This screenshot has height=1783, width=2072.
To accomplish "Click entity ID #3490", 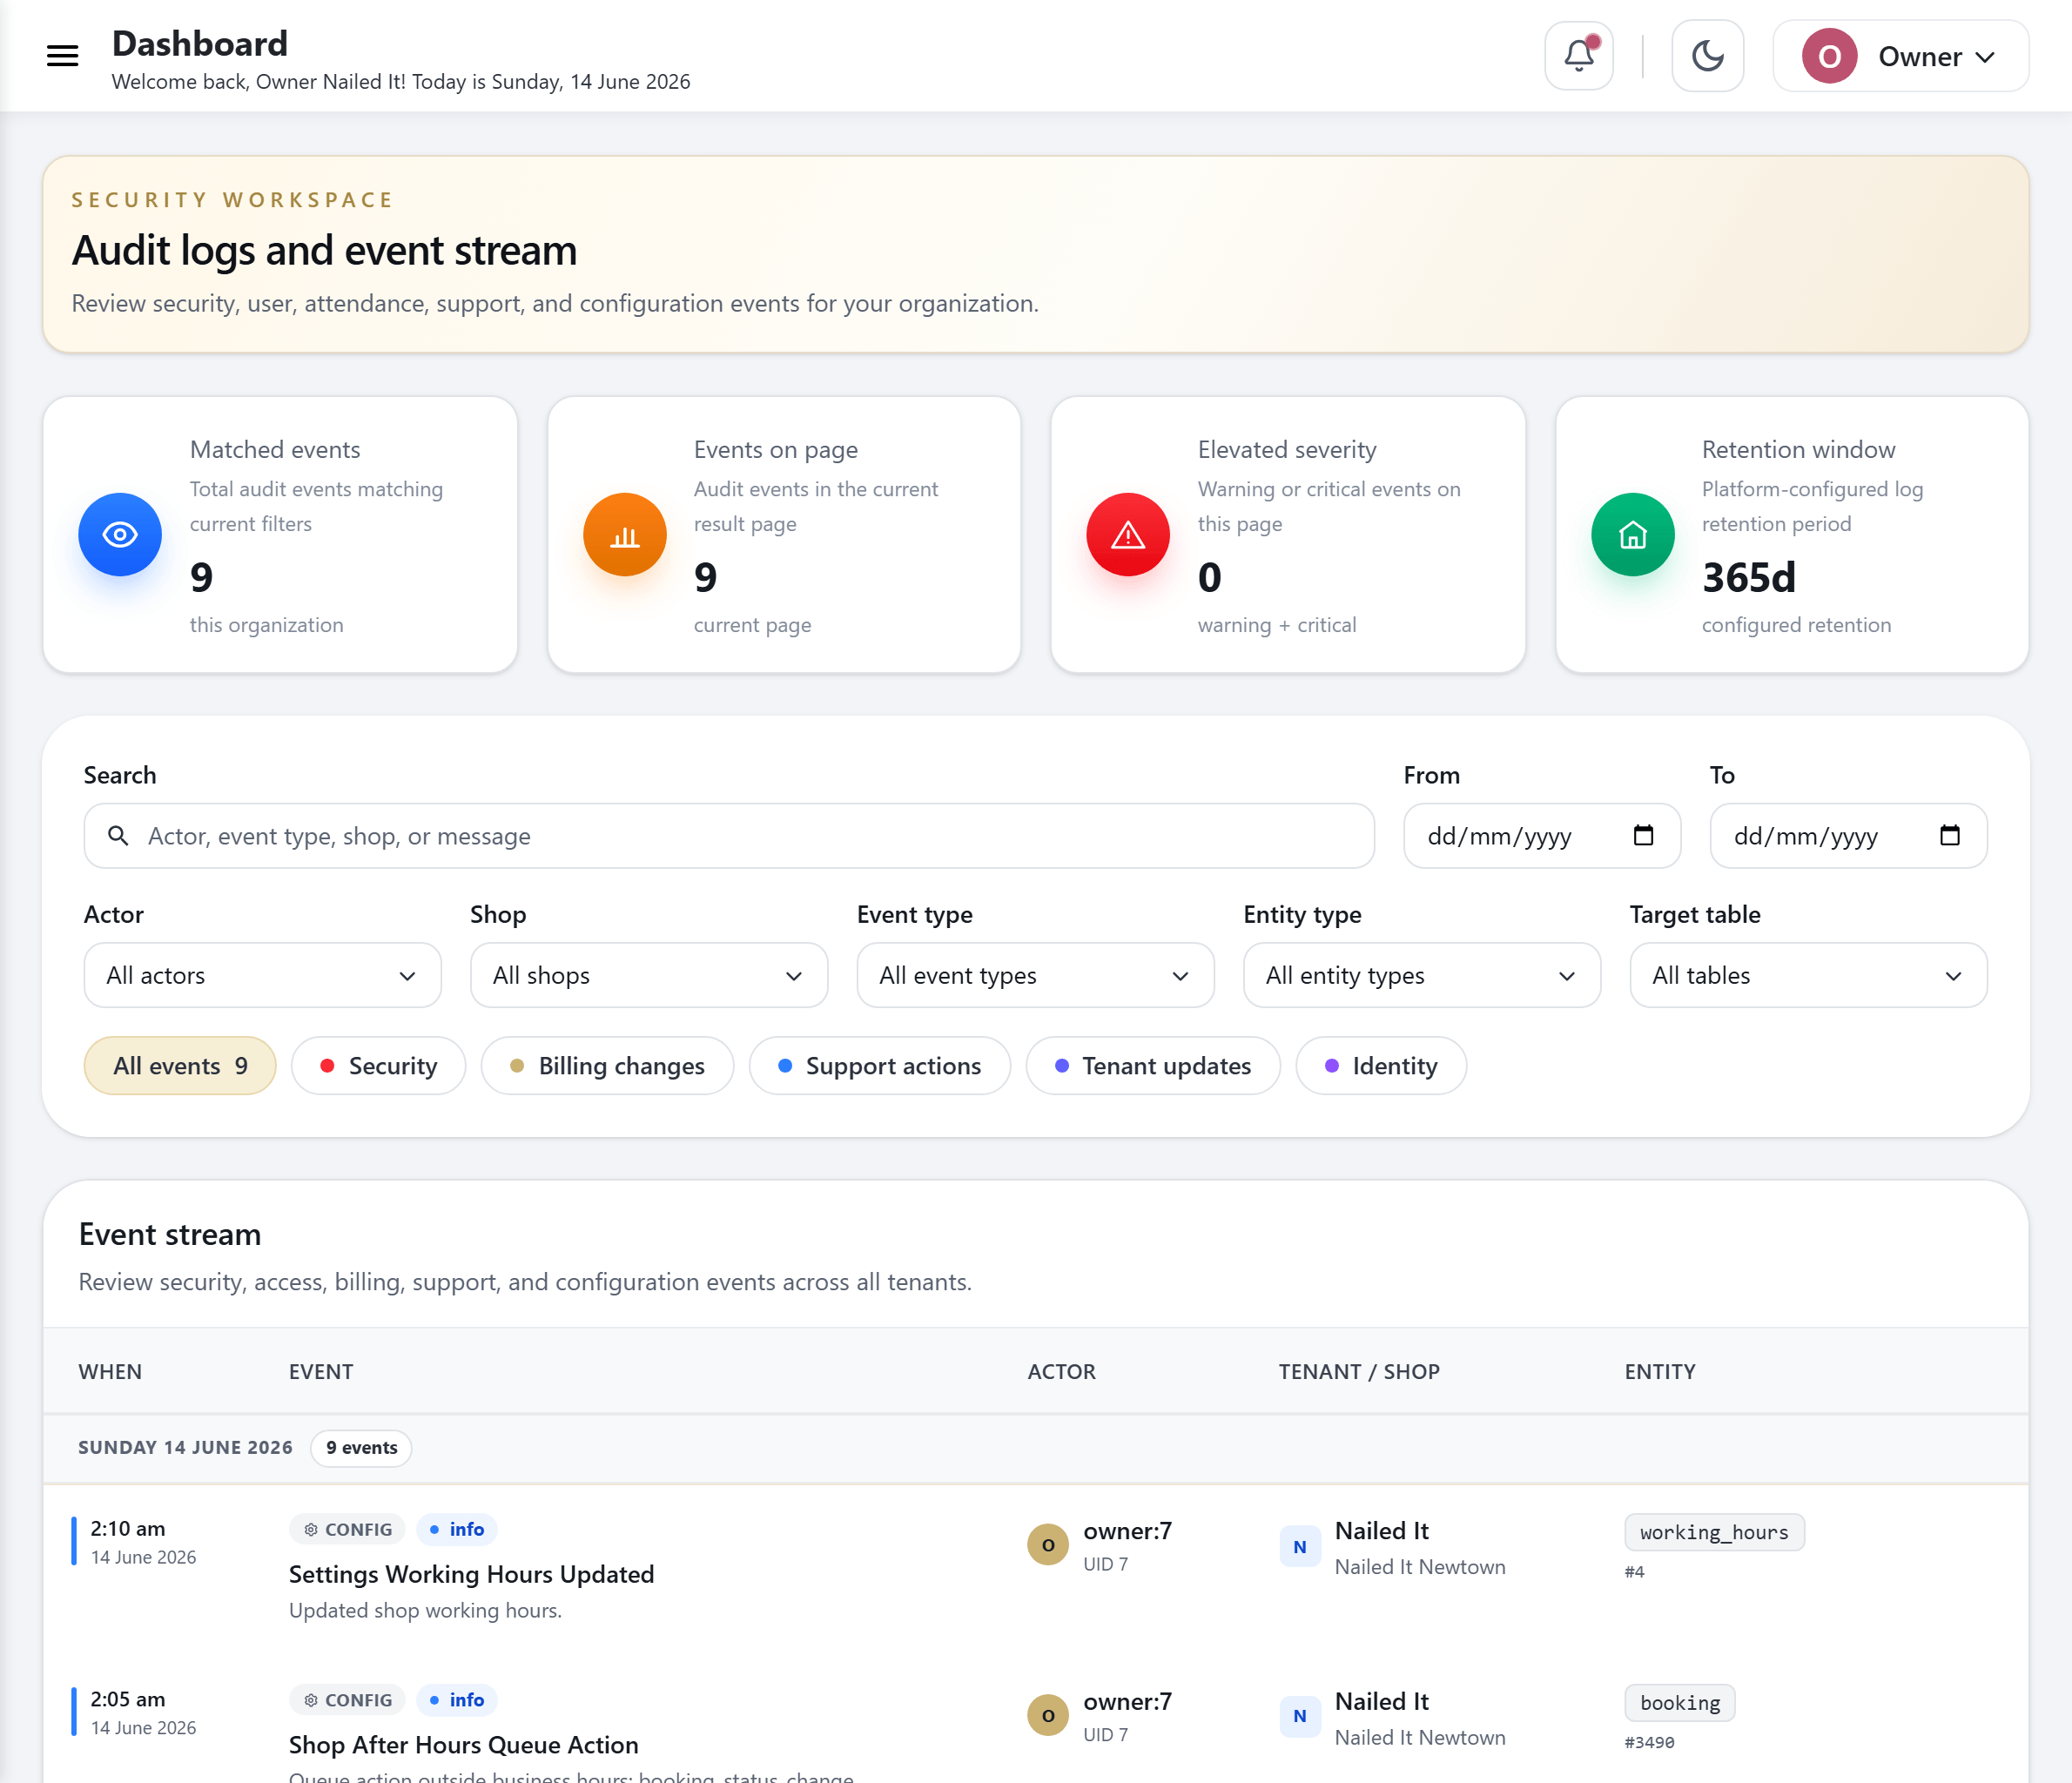I will (1649, 1743).
